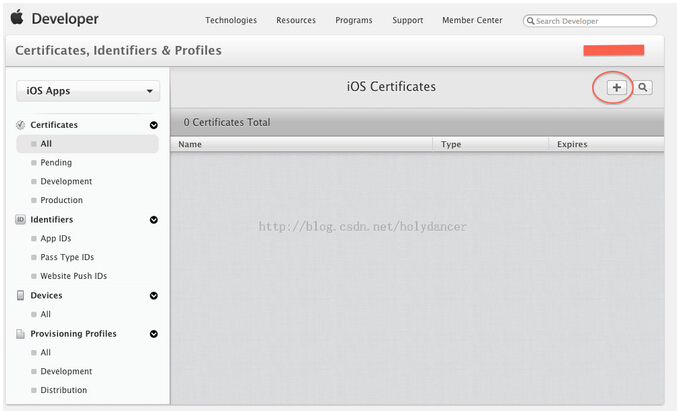Viewport: 677px width, 411px height.
Task: Select All under Certificates
Action: [x=88, y=144]
